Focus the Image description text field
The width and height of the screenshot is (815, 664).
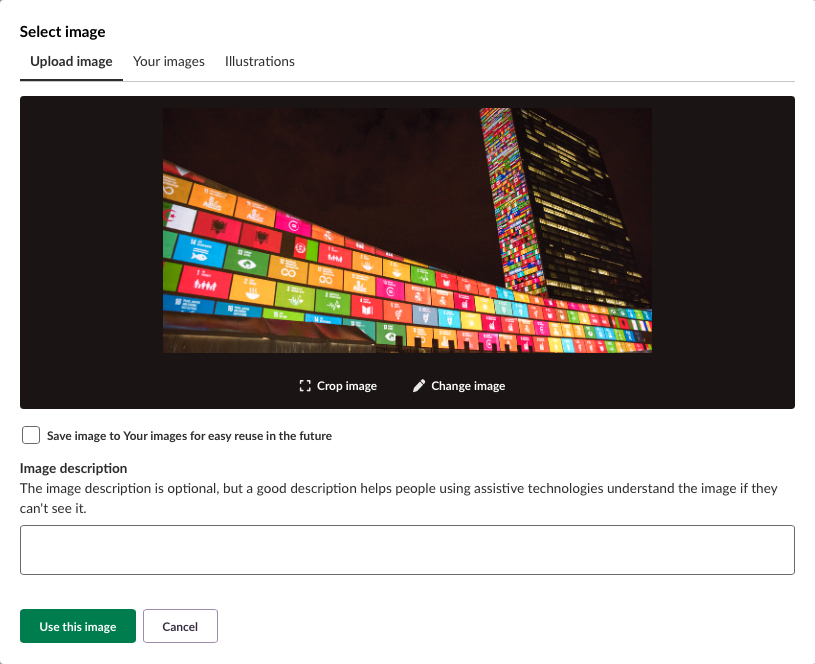(407, 550)
